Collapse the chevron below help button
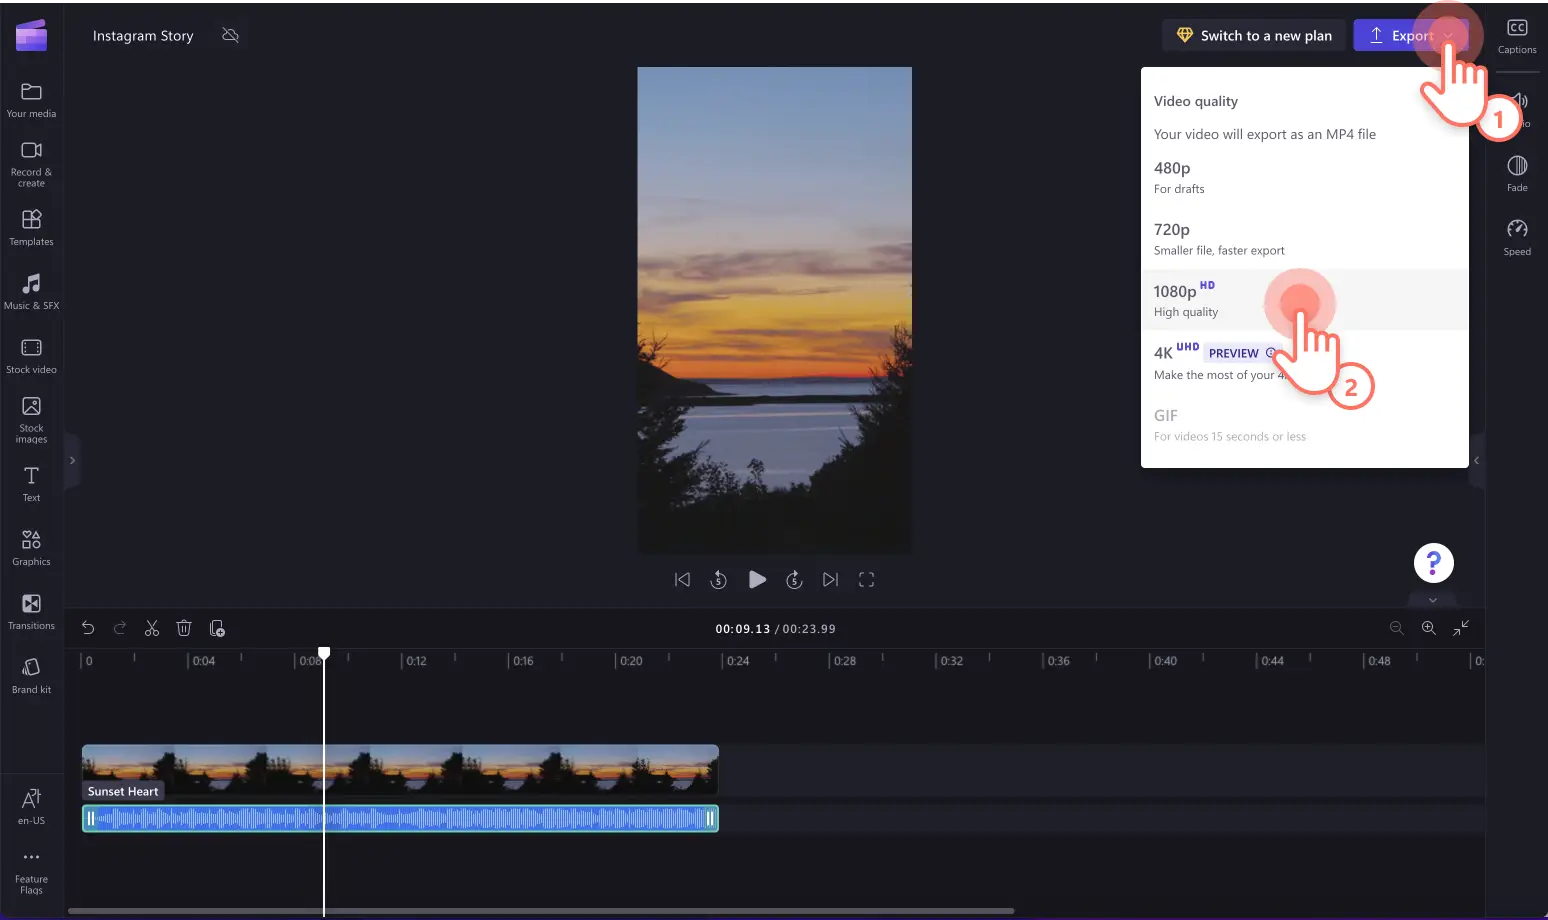1548x920 pixels. coord(1432,600)
